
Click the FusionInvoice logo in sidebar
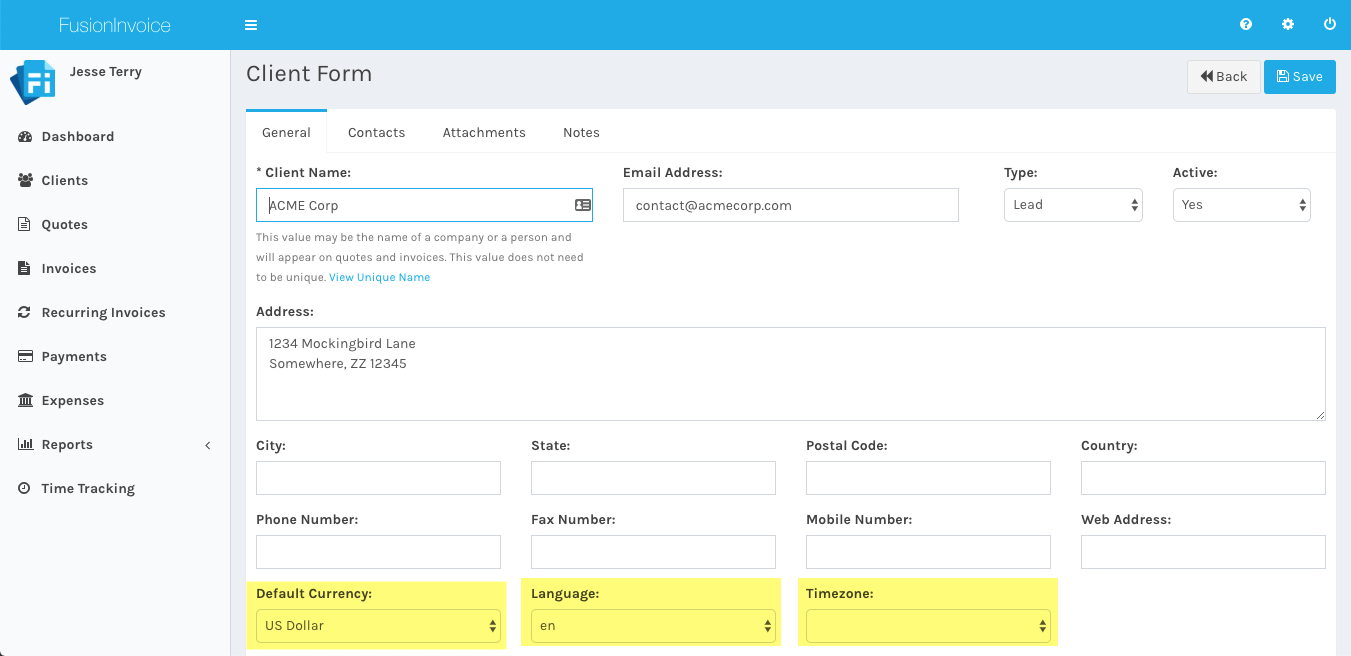click(32, 82)
